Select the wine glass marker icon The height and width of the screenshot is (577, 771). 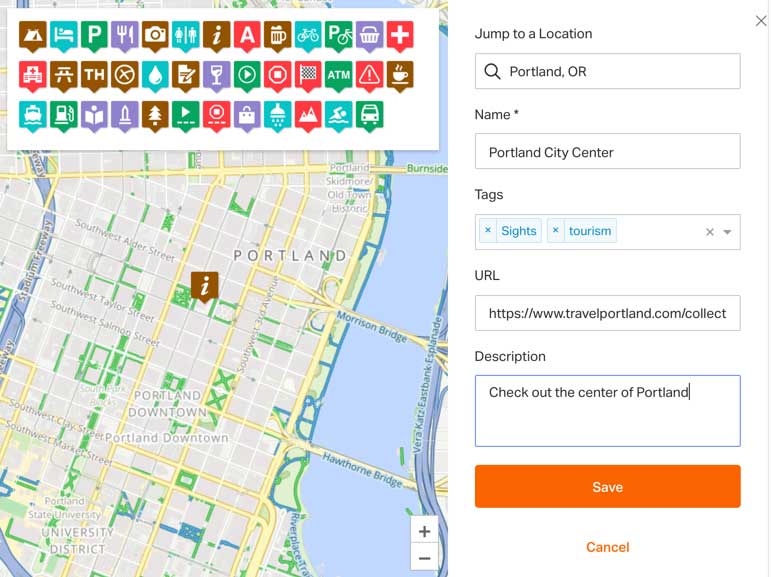(216, 76)
